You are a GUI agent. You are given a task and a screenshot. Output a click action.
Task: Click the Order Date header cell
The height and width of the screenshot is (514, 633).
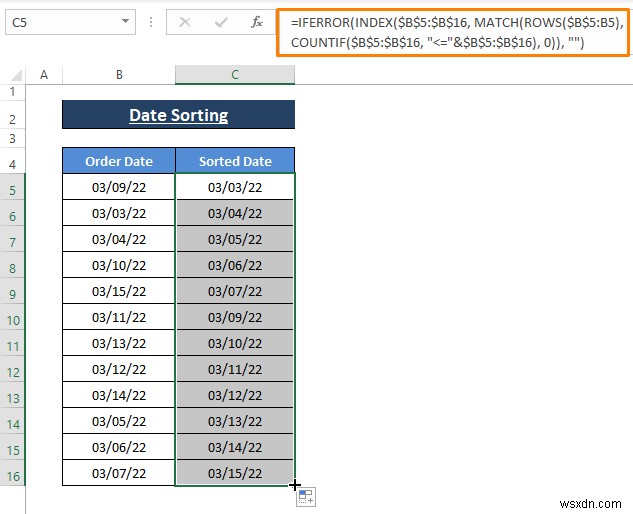pyautogui.click(x=119, y=161)
